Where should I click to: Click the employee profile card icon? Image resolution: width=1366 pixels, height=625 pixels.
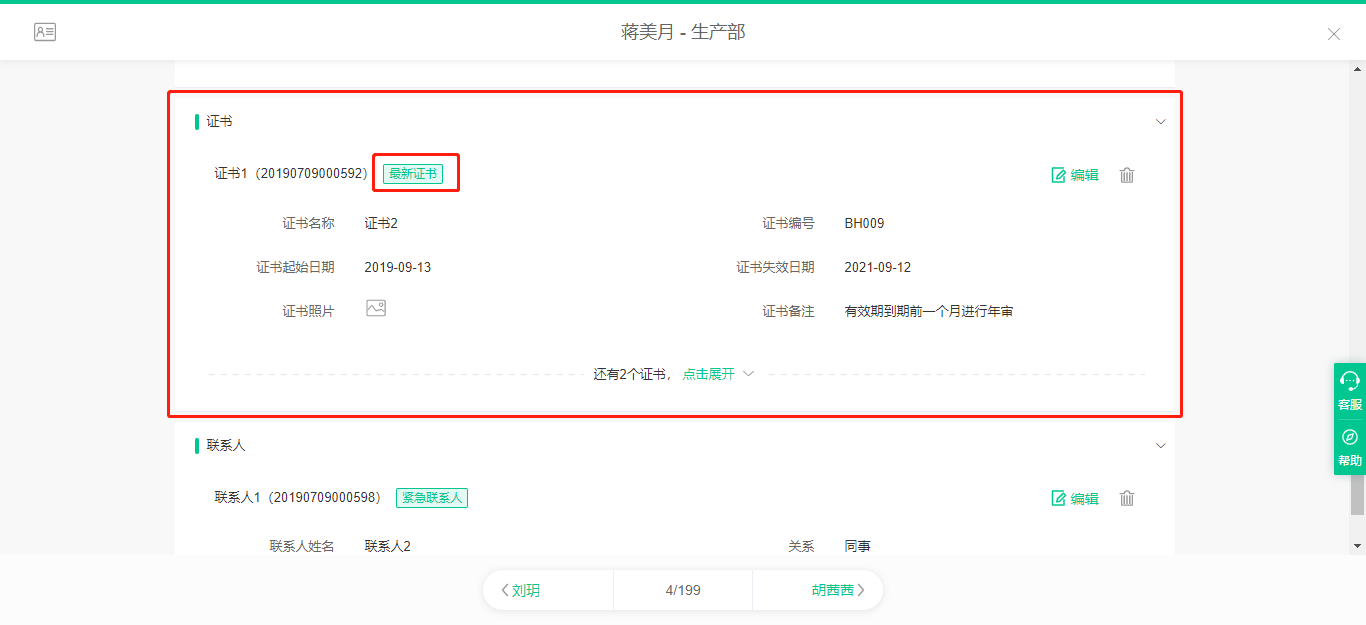(x=45, y=32)
